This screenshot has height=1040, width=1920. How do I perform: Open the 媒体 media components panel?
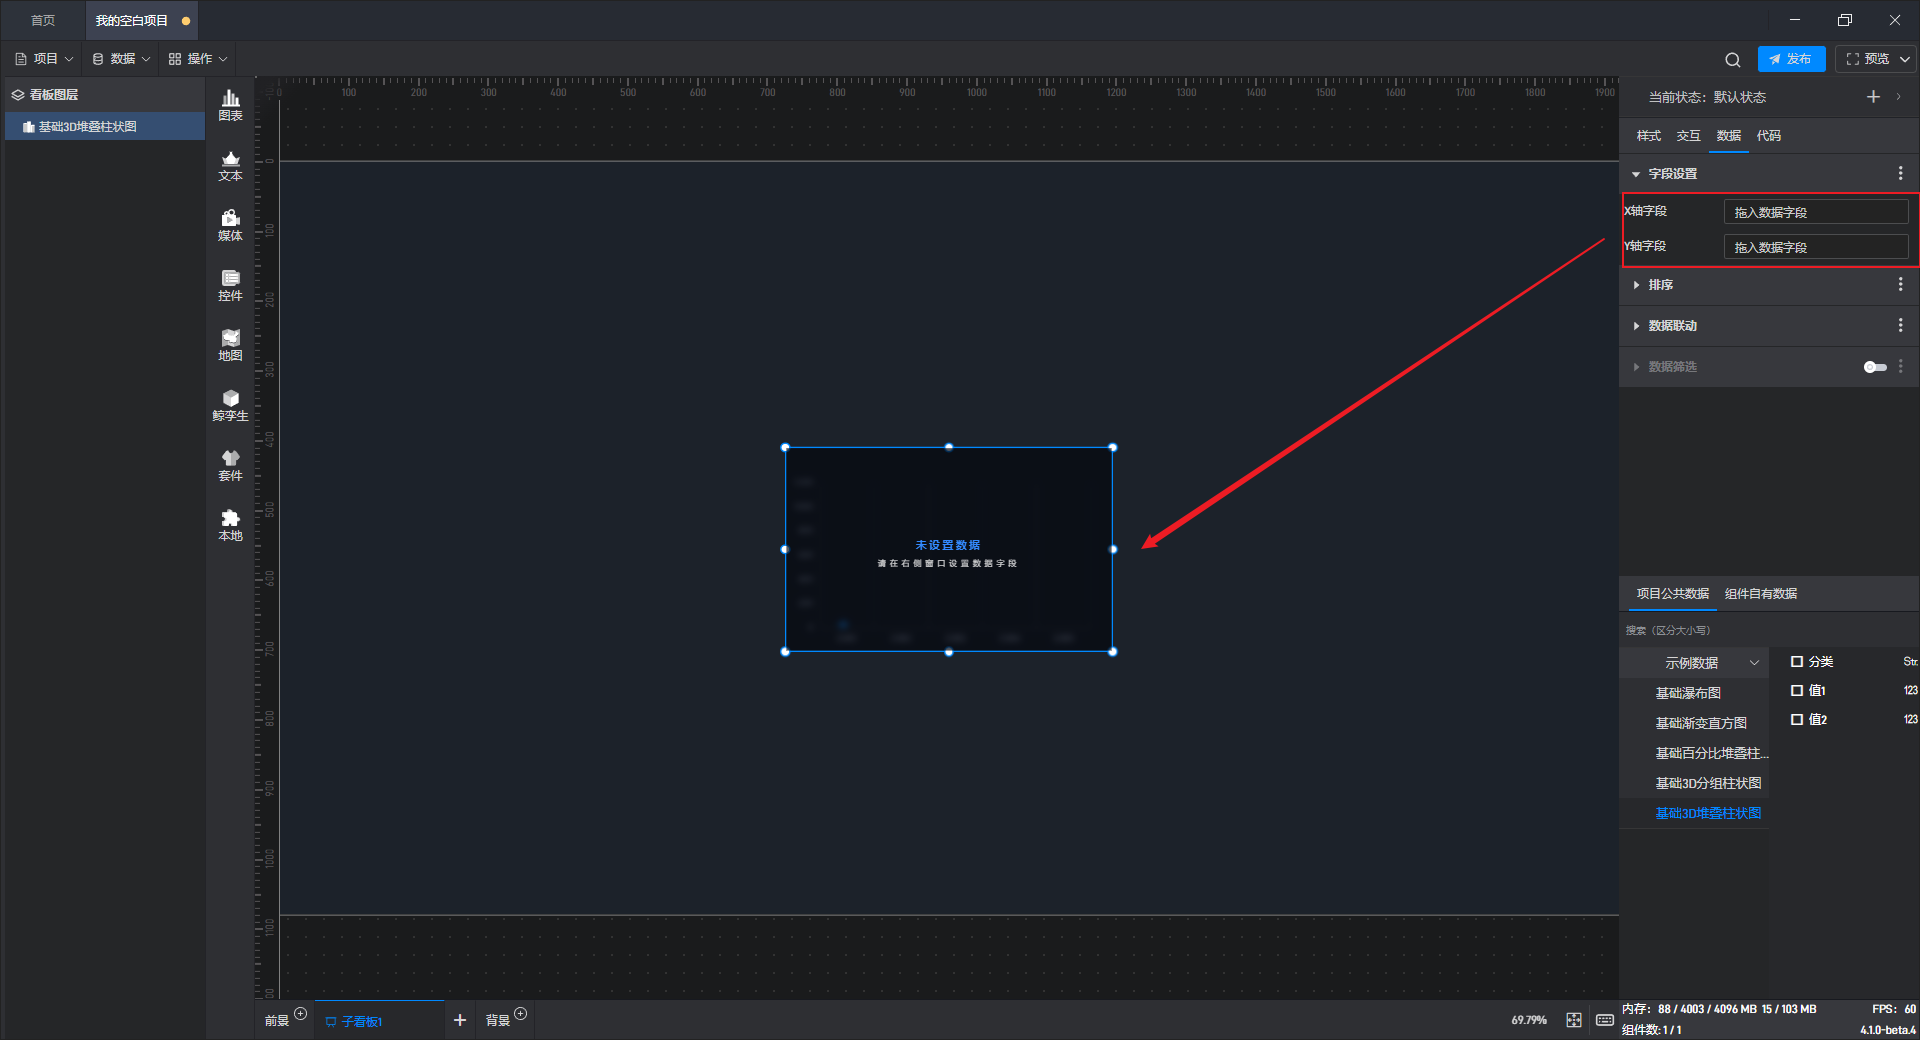point(230,225)
